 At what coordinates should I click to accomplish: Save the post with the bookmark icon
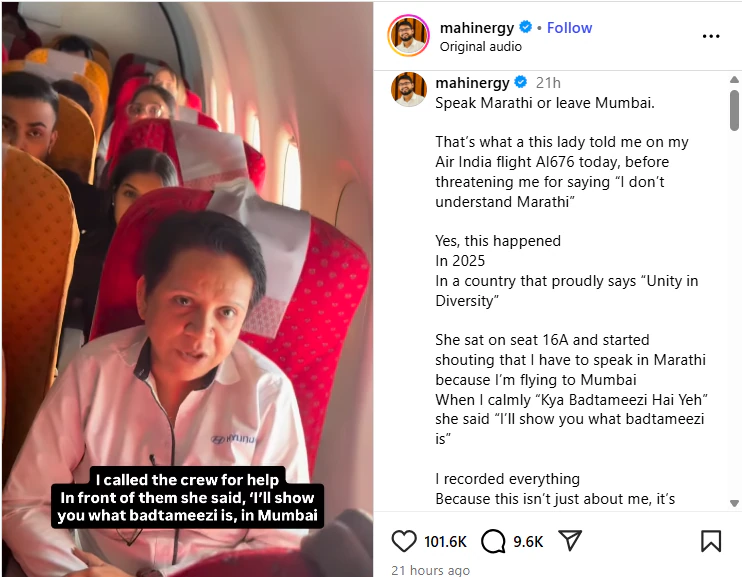pos(711,541)
